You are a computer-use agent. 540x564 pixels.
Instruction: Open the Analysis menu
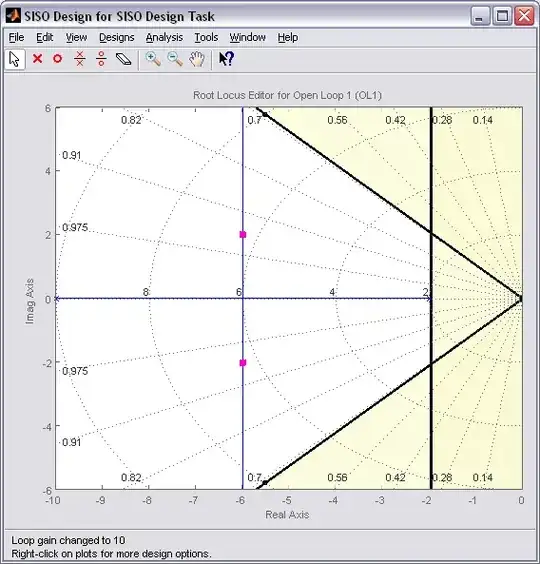point(164,37)
